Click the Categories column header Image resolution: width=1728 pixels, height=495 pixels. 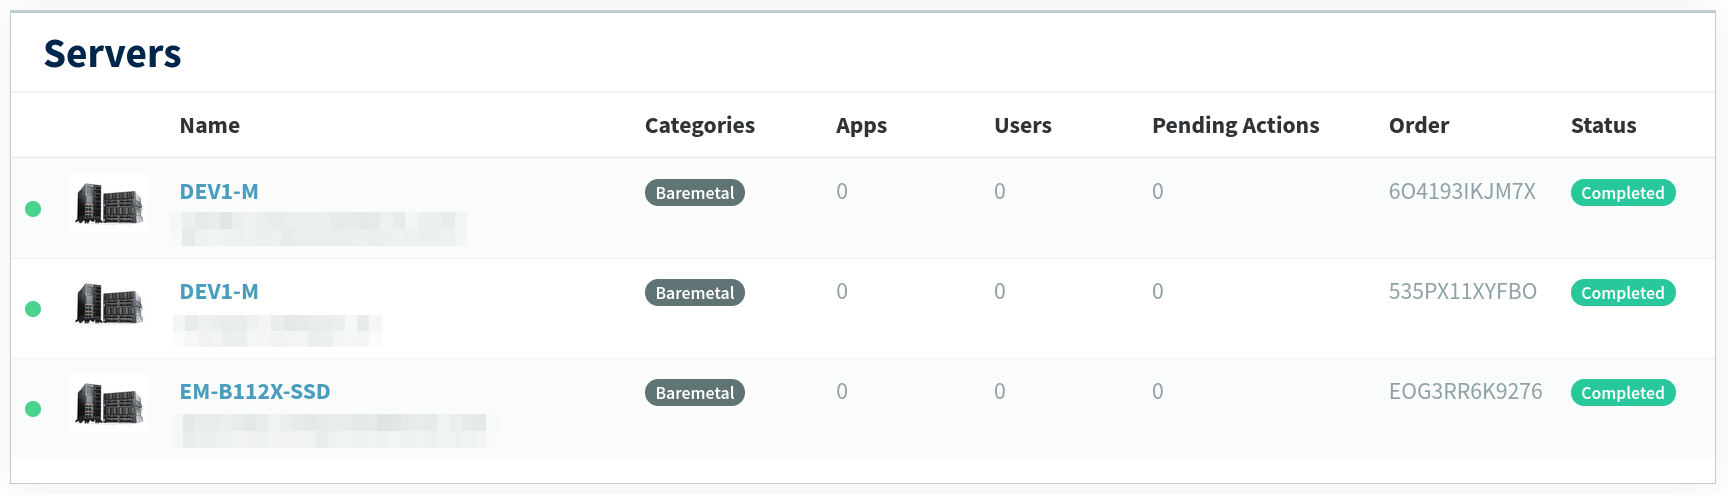[x=699, y=126]
